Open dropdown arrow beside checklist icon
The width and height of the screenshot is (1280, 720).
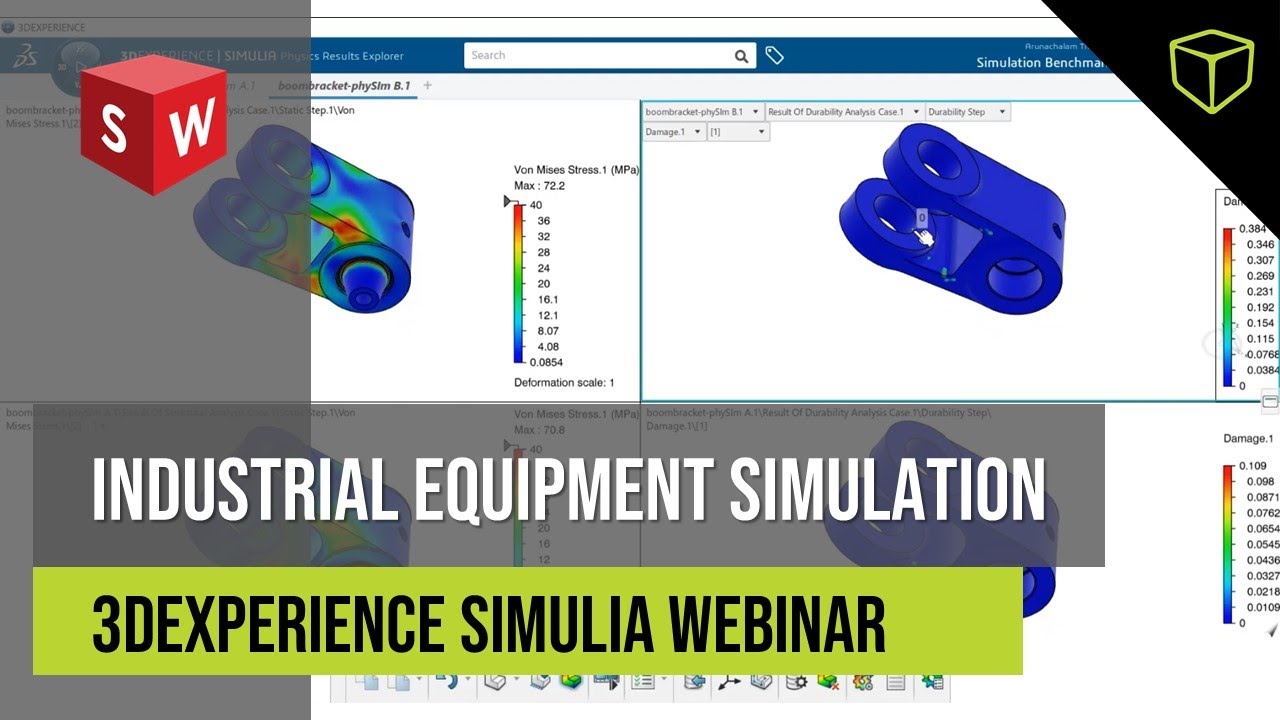click(x=662, y=679)
